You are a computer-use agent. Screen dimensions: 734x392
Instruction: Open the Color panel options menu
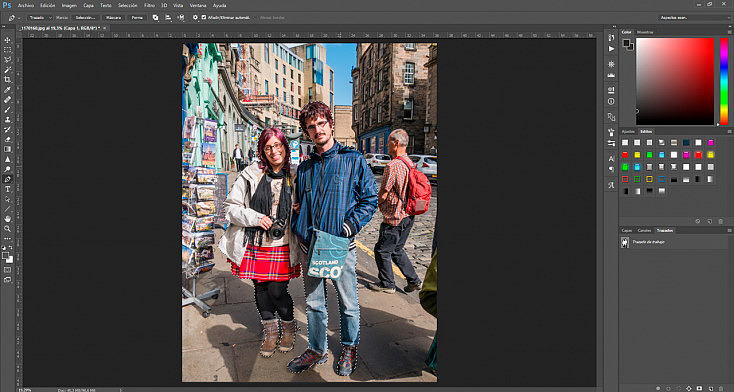(x=729, y=32)
